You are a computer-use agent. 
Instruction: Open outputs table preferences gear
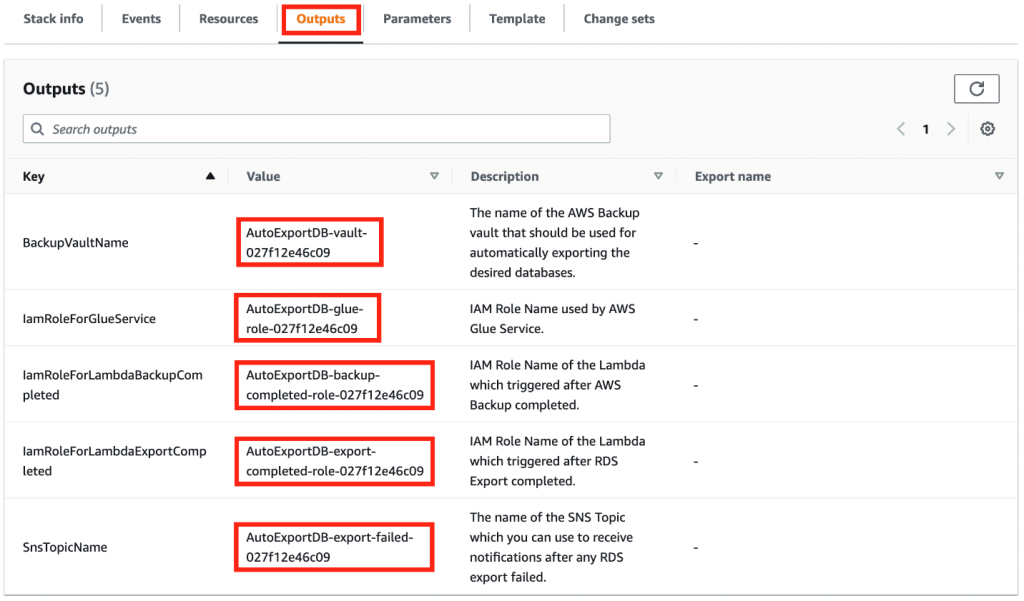click(987, 129)
